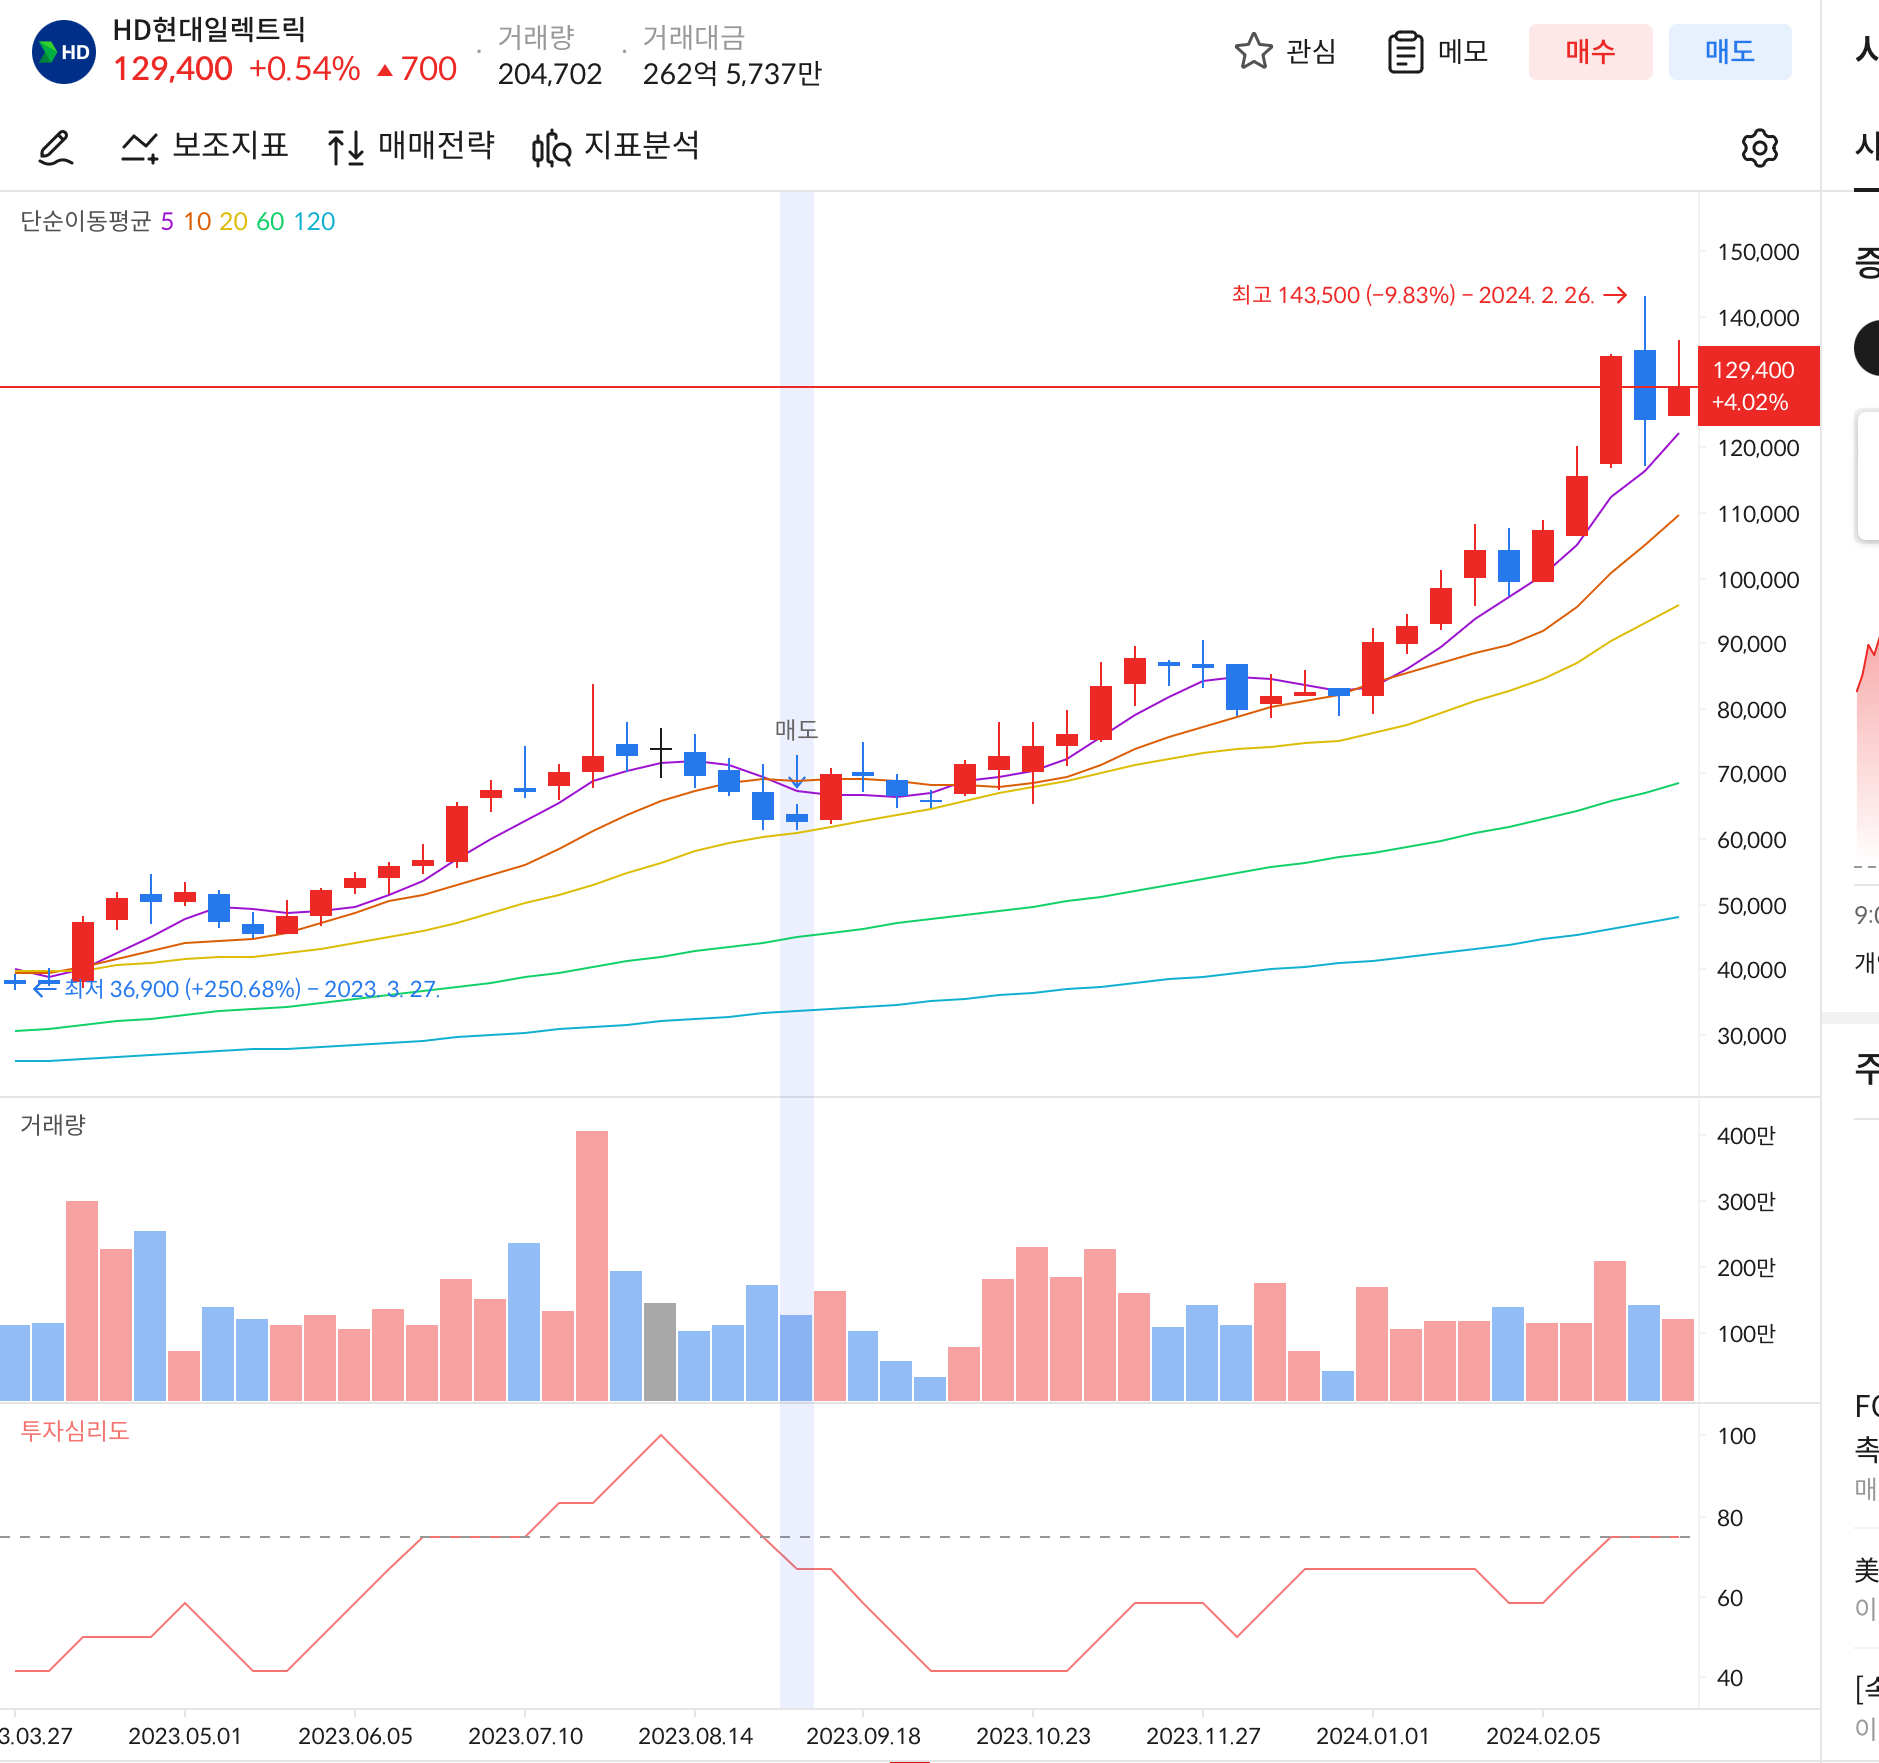
Task: Click the tallest volume bar
Action: (592, 1266)
